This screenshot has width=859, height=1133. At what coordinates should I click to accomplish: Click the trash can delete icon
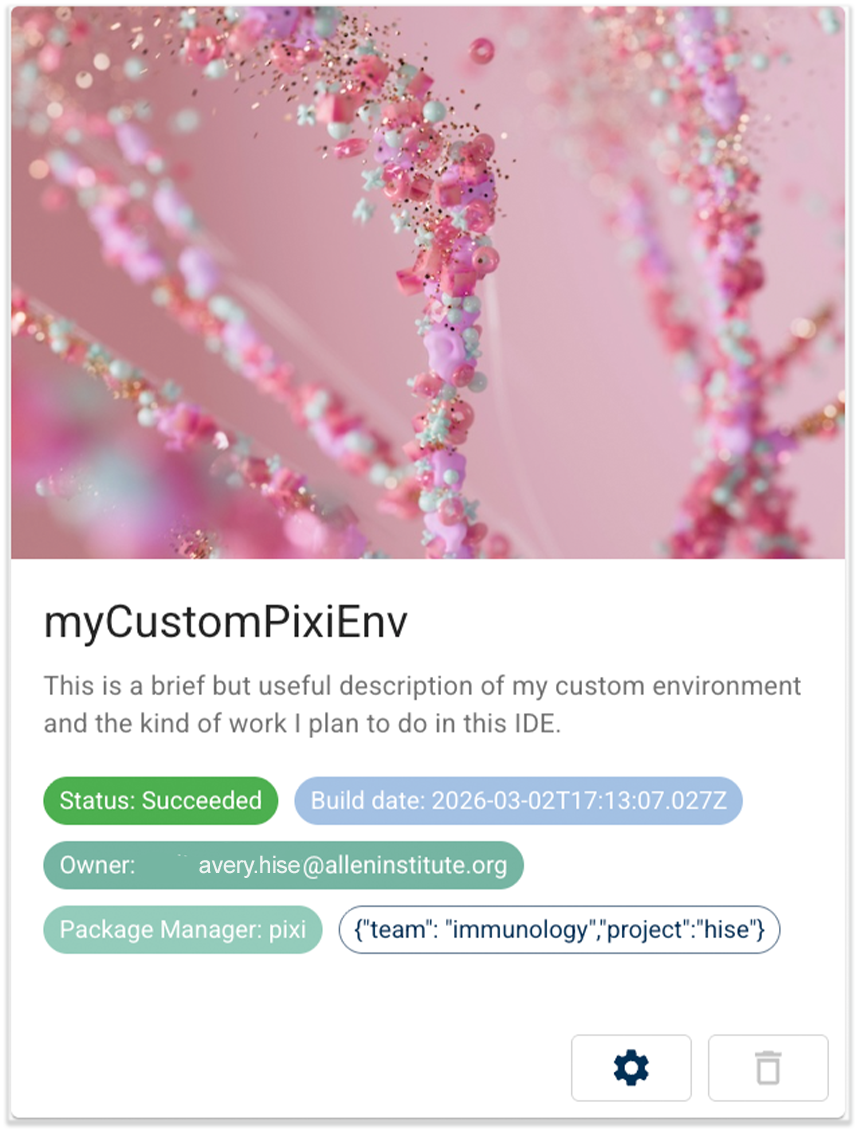coord(768,1068)
